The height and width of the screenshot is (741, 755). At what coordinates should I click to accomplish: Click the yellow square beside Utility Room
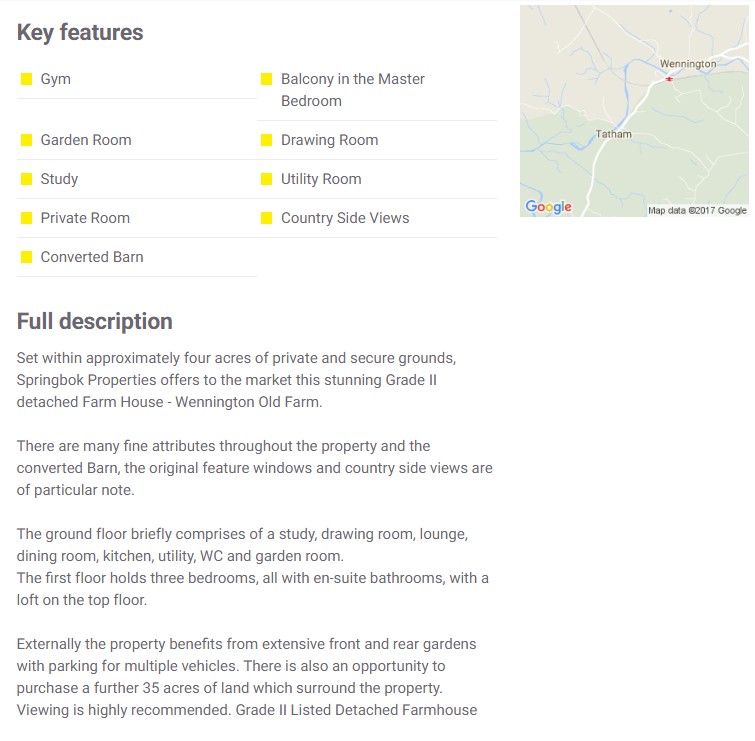tap(266, 179)
